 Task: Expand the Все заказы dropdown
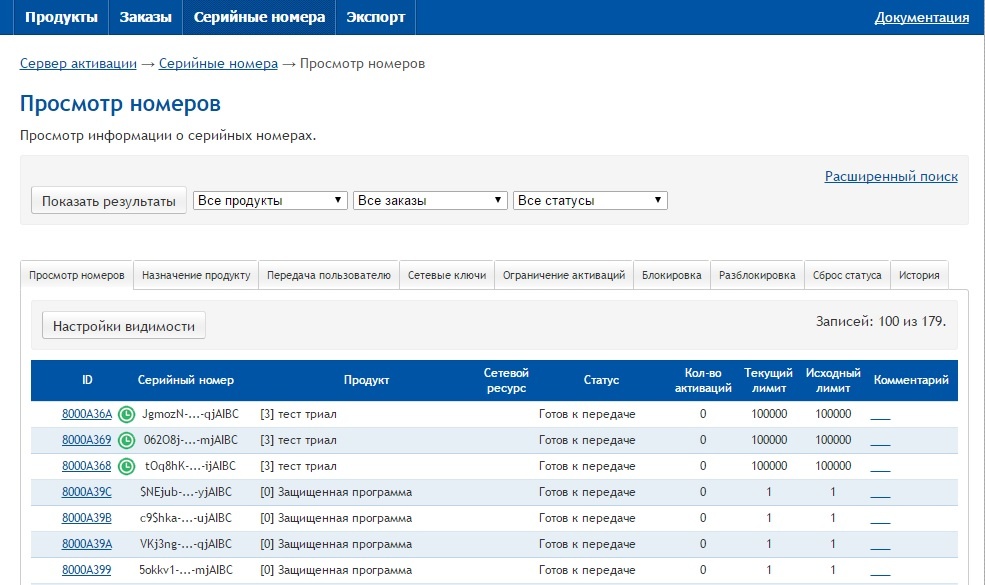click(430, 201)
